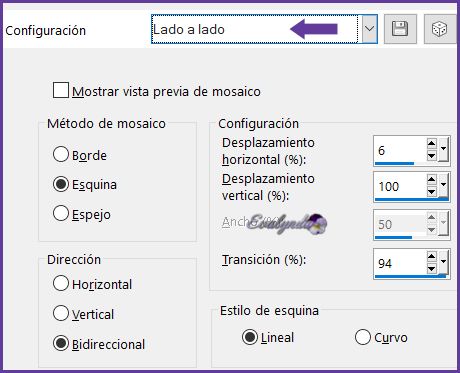Increase vertical offset with the up arrow

click(431, 180)
